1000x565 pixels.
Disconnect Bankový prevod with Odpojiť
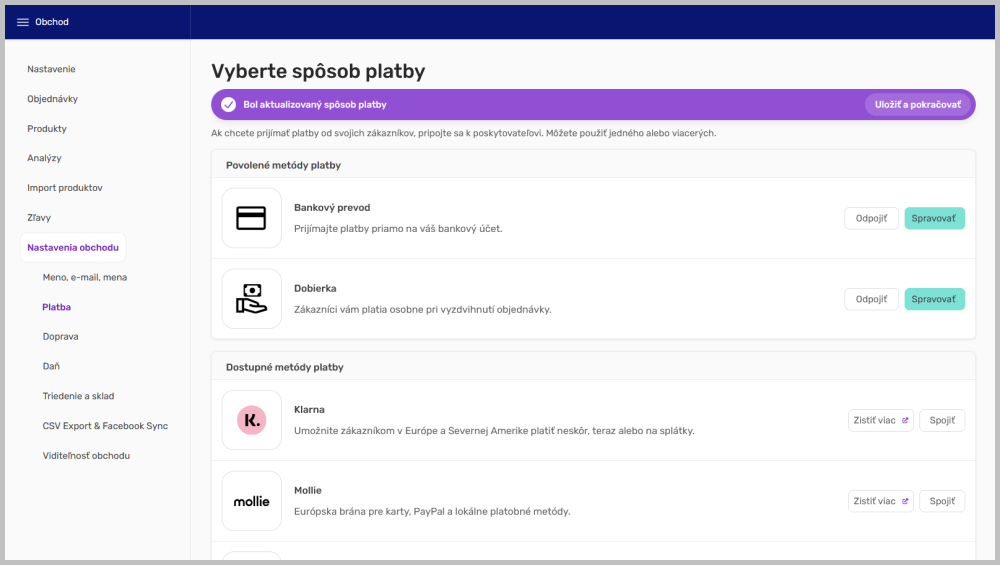coord(871,218)
